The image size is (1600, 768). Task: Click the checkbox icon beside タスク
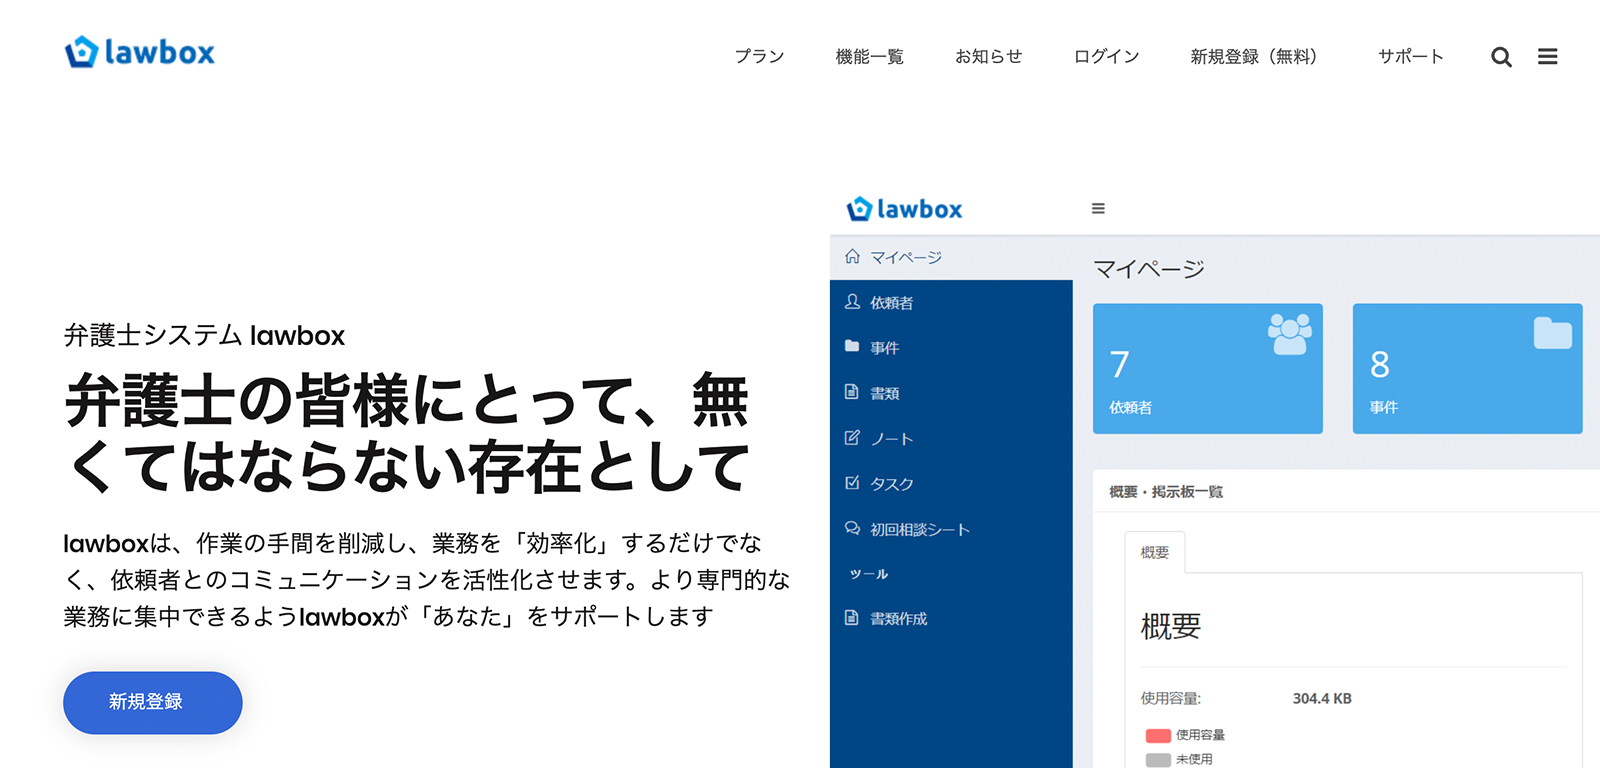pyautogui.click(x=852, y=482)
